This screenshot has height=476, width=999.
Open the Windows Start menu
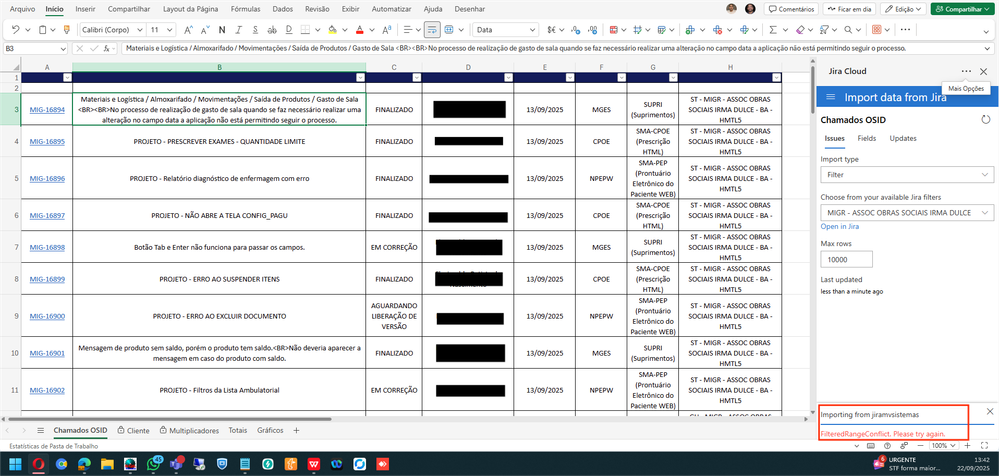click(14, 463)
